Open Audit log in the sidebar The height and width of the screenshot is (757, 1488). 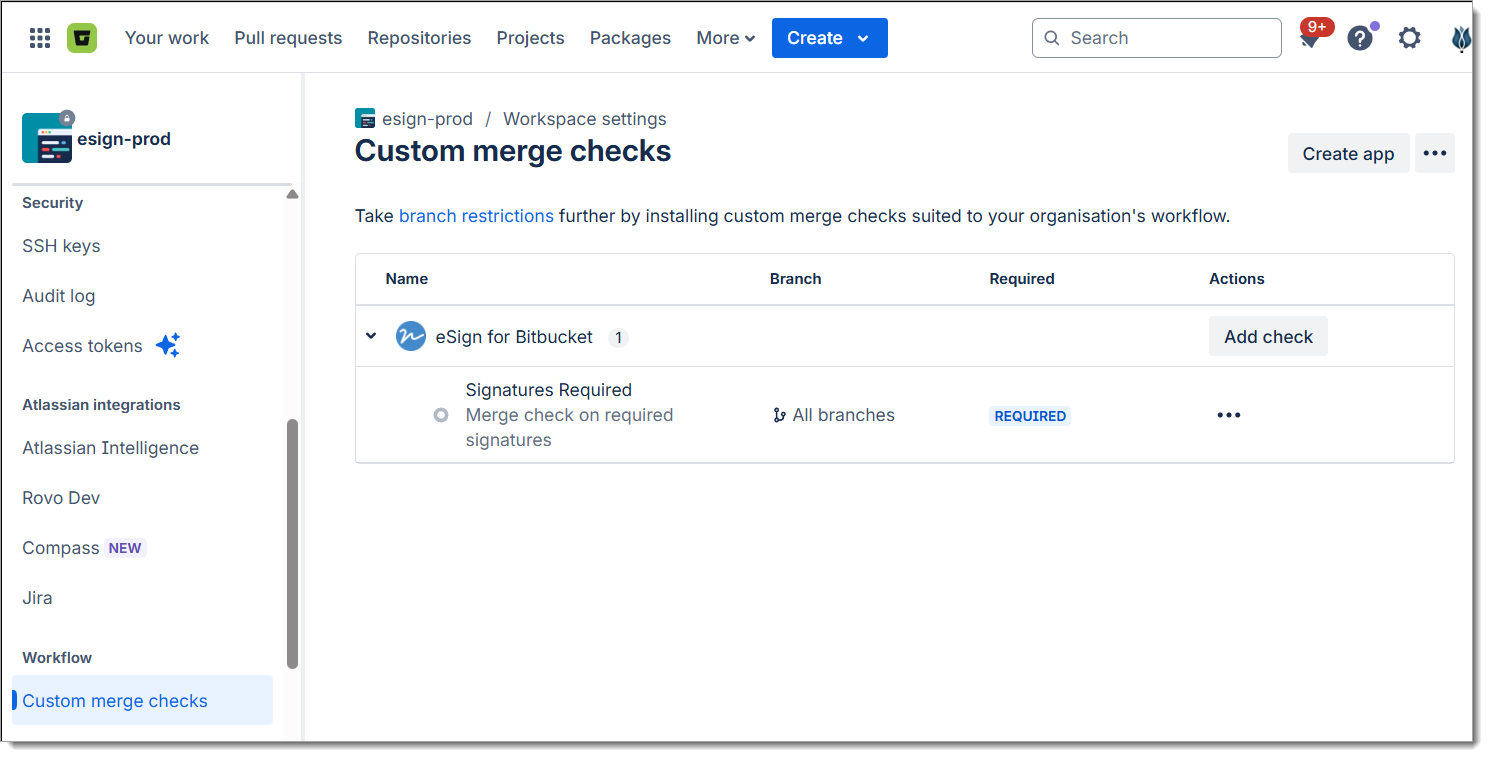coord(59,296)
